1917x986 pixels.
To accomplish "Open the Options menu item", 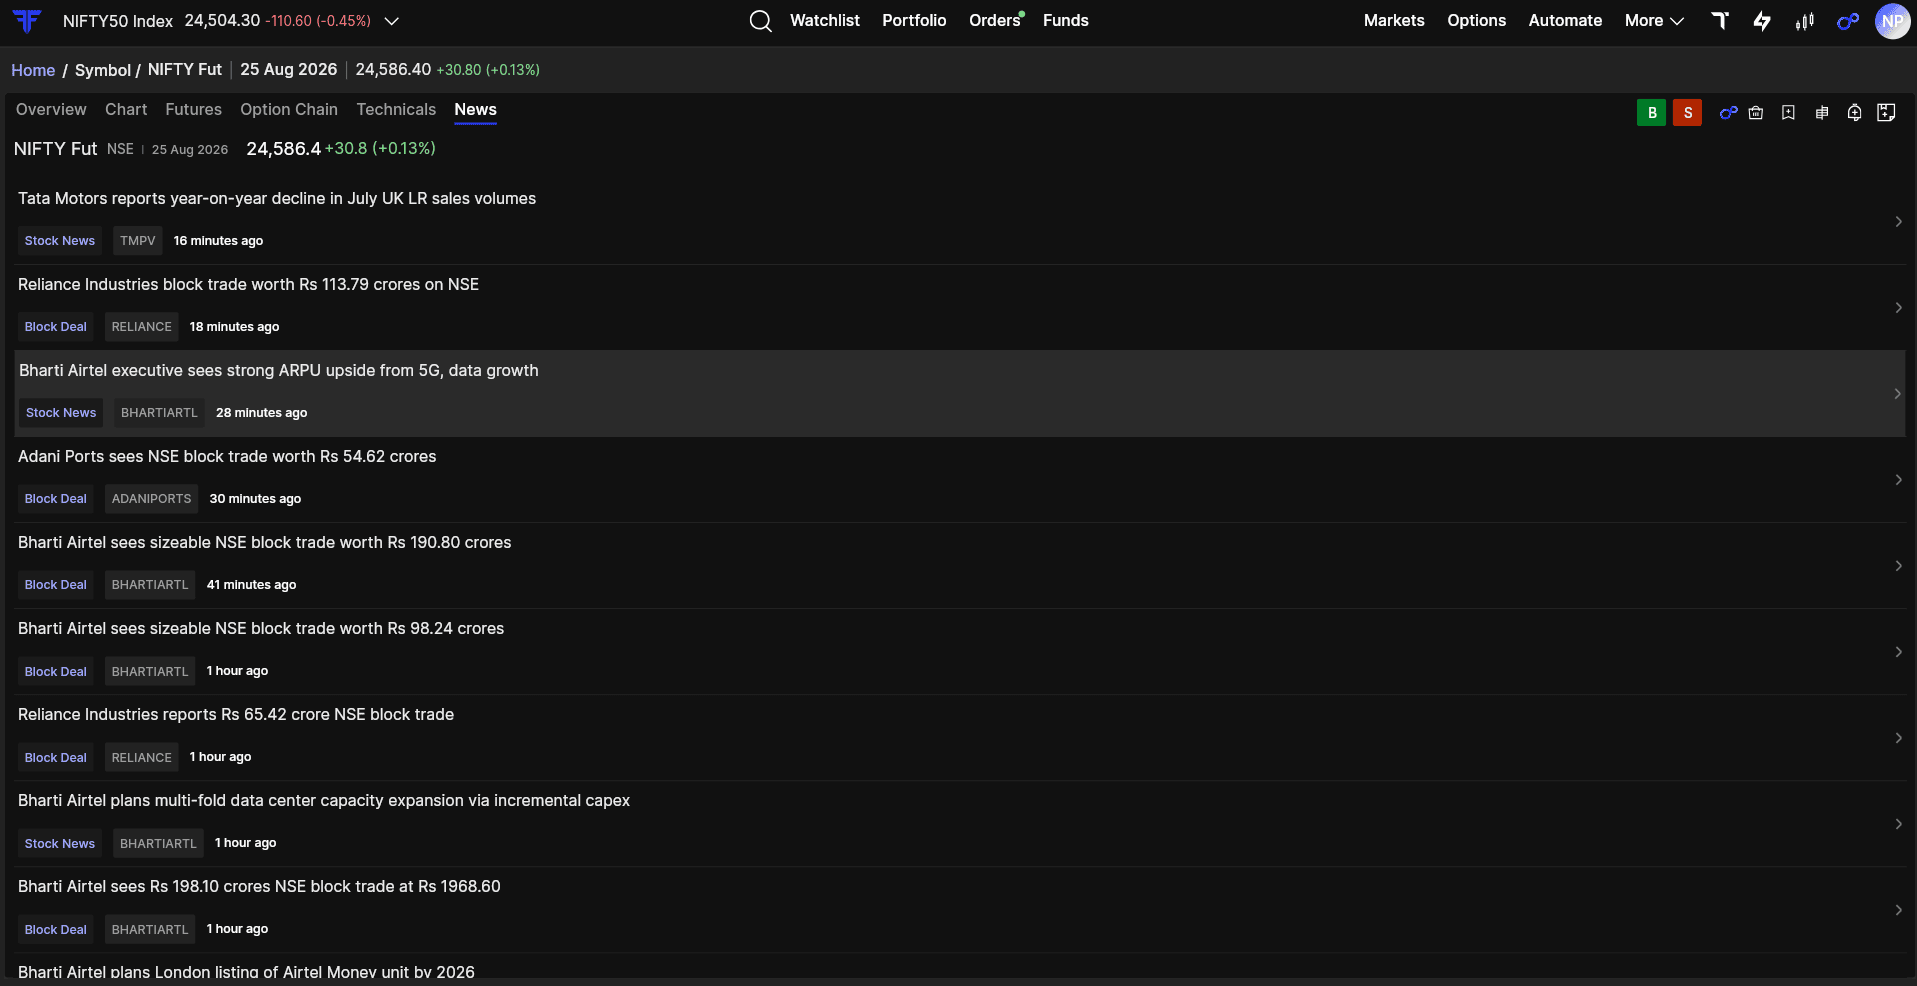I will click(x=1476, y=21).
